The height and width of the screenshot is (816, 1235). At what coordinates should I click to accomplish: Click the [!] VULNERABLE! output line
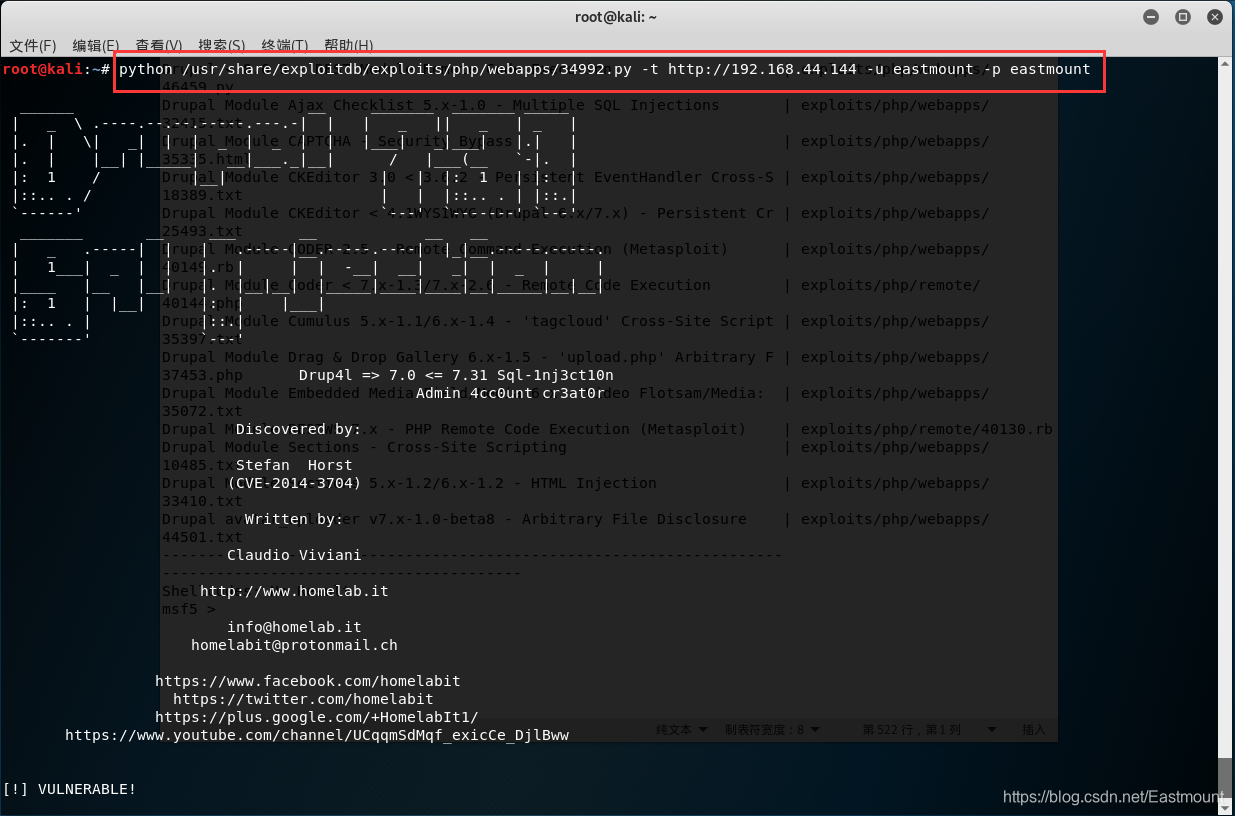click(69, 789)
